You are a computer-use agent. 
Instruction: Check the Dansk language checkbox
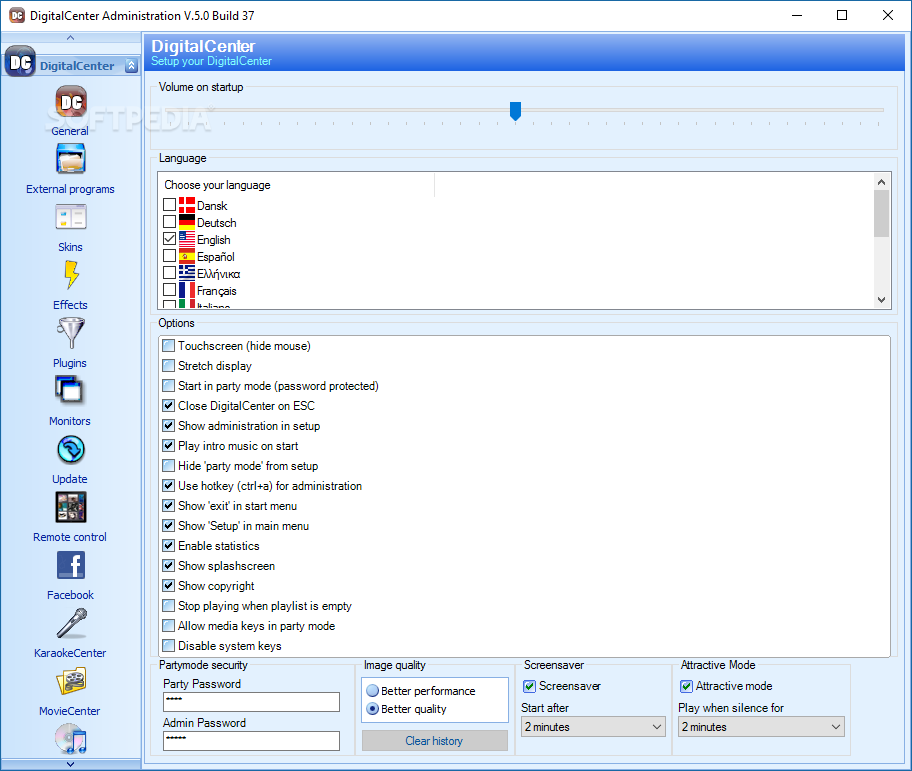(x=169, y=205)
